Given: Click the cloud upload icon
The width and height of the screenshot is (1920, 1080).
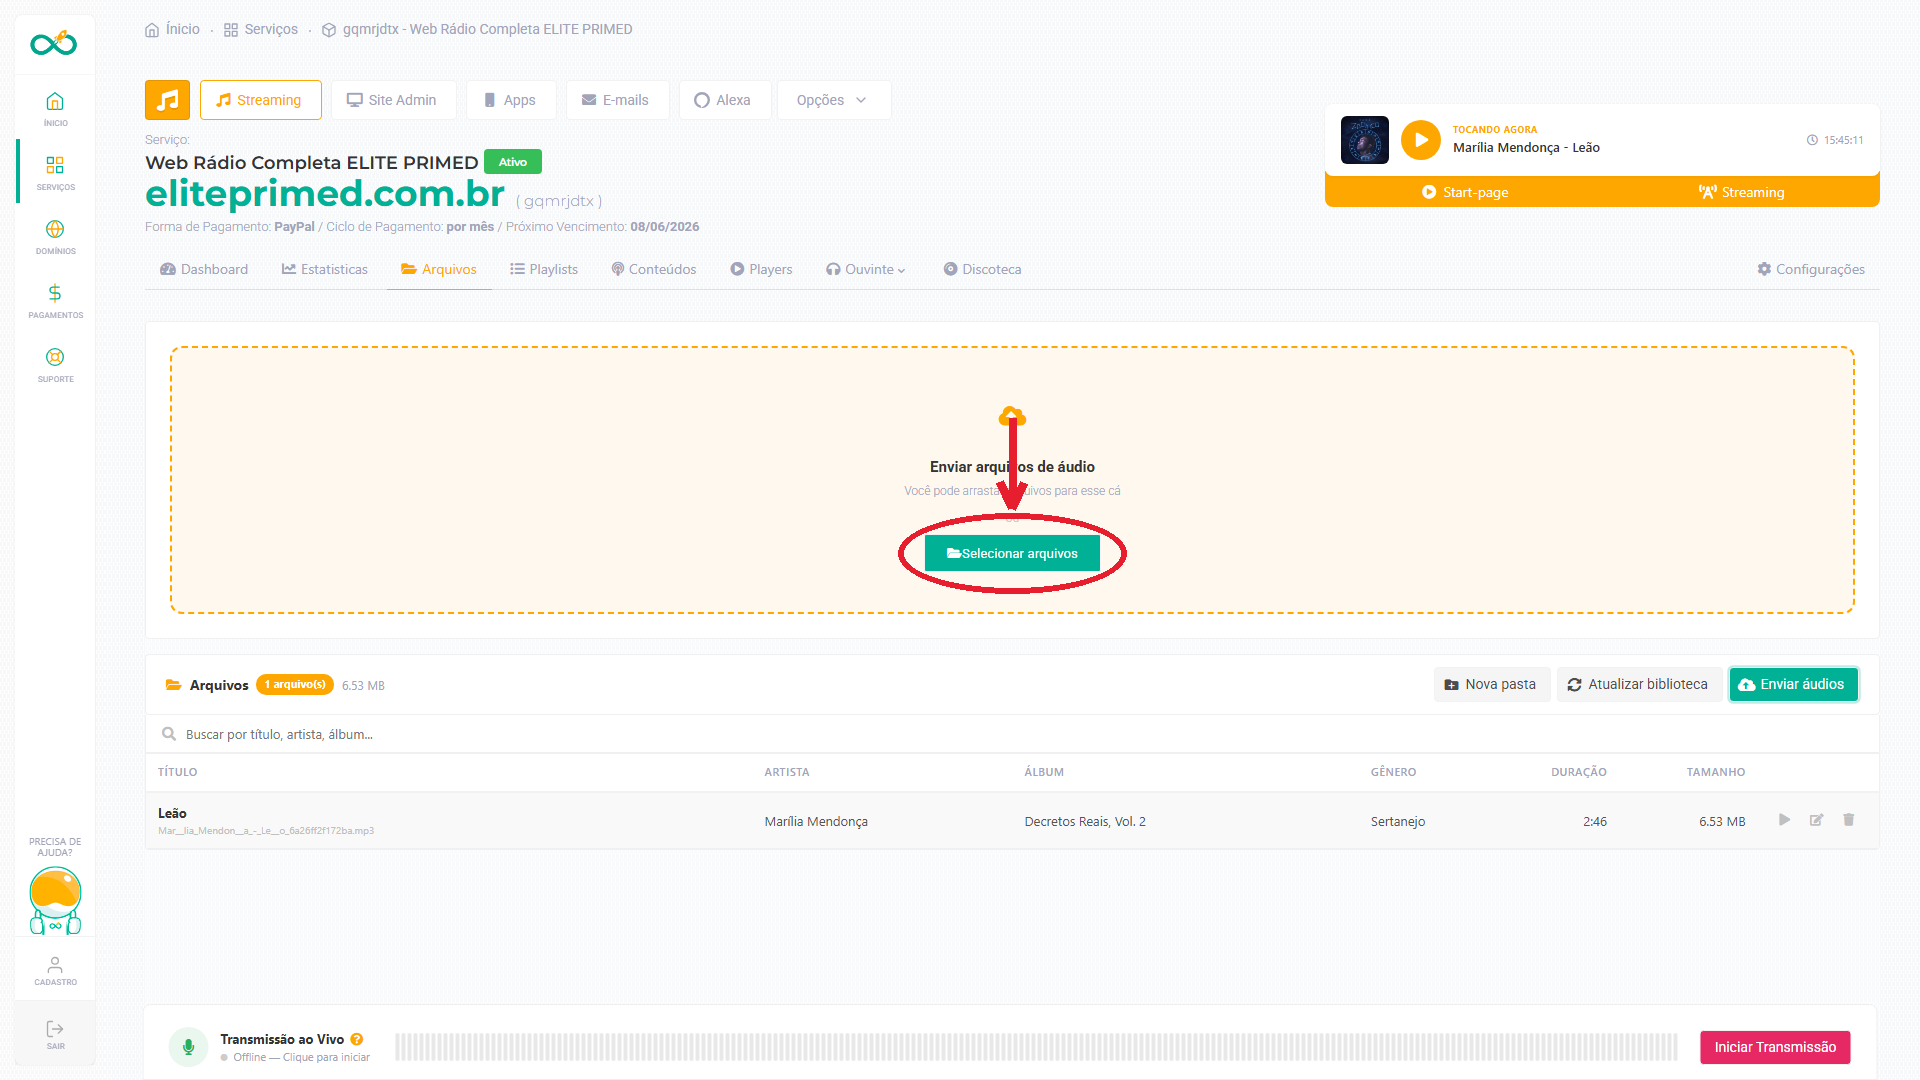Looking at the screenshot, I should [1012, 415].
